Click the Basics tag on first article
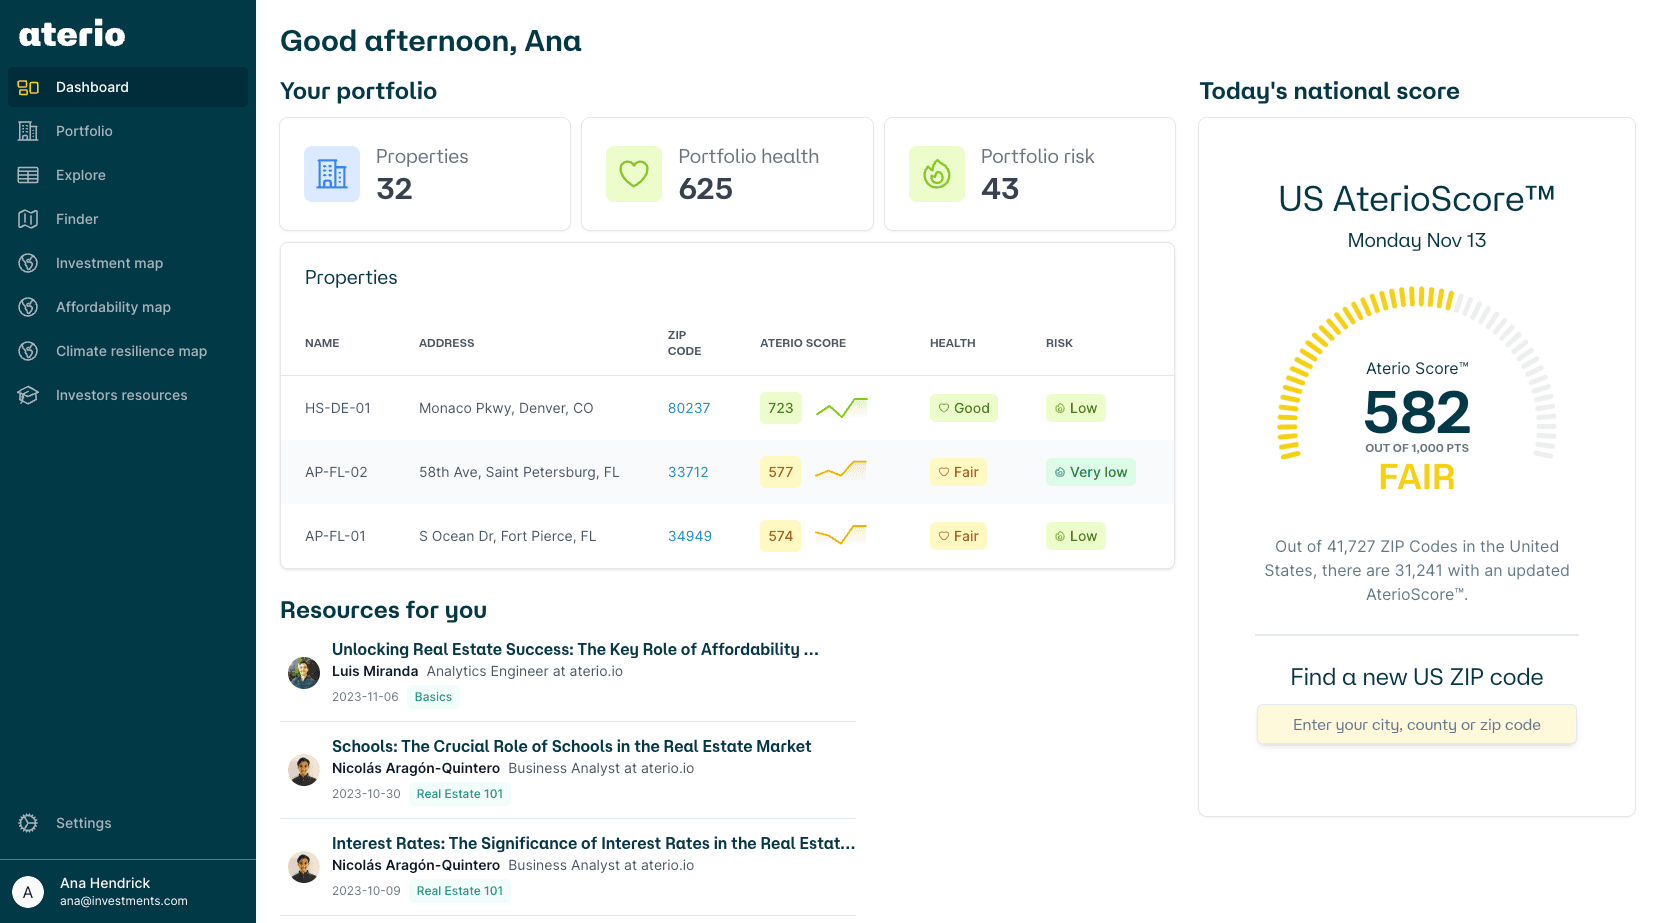This screenshot has width=1659, height=923. 433,697
